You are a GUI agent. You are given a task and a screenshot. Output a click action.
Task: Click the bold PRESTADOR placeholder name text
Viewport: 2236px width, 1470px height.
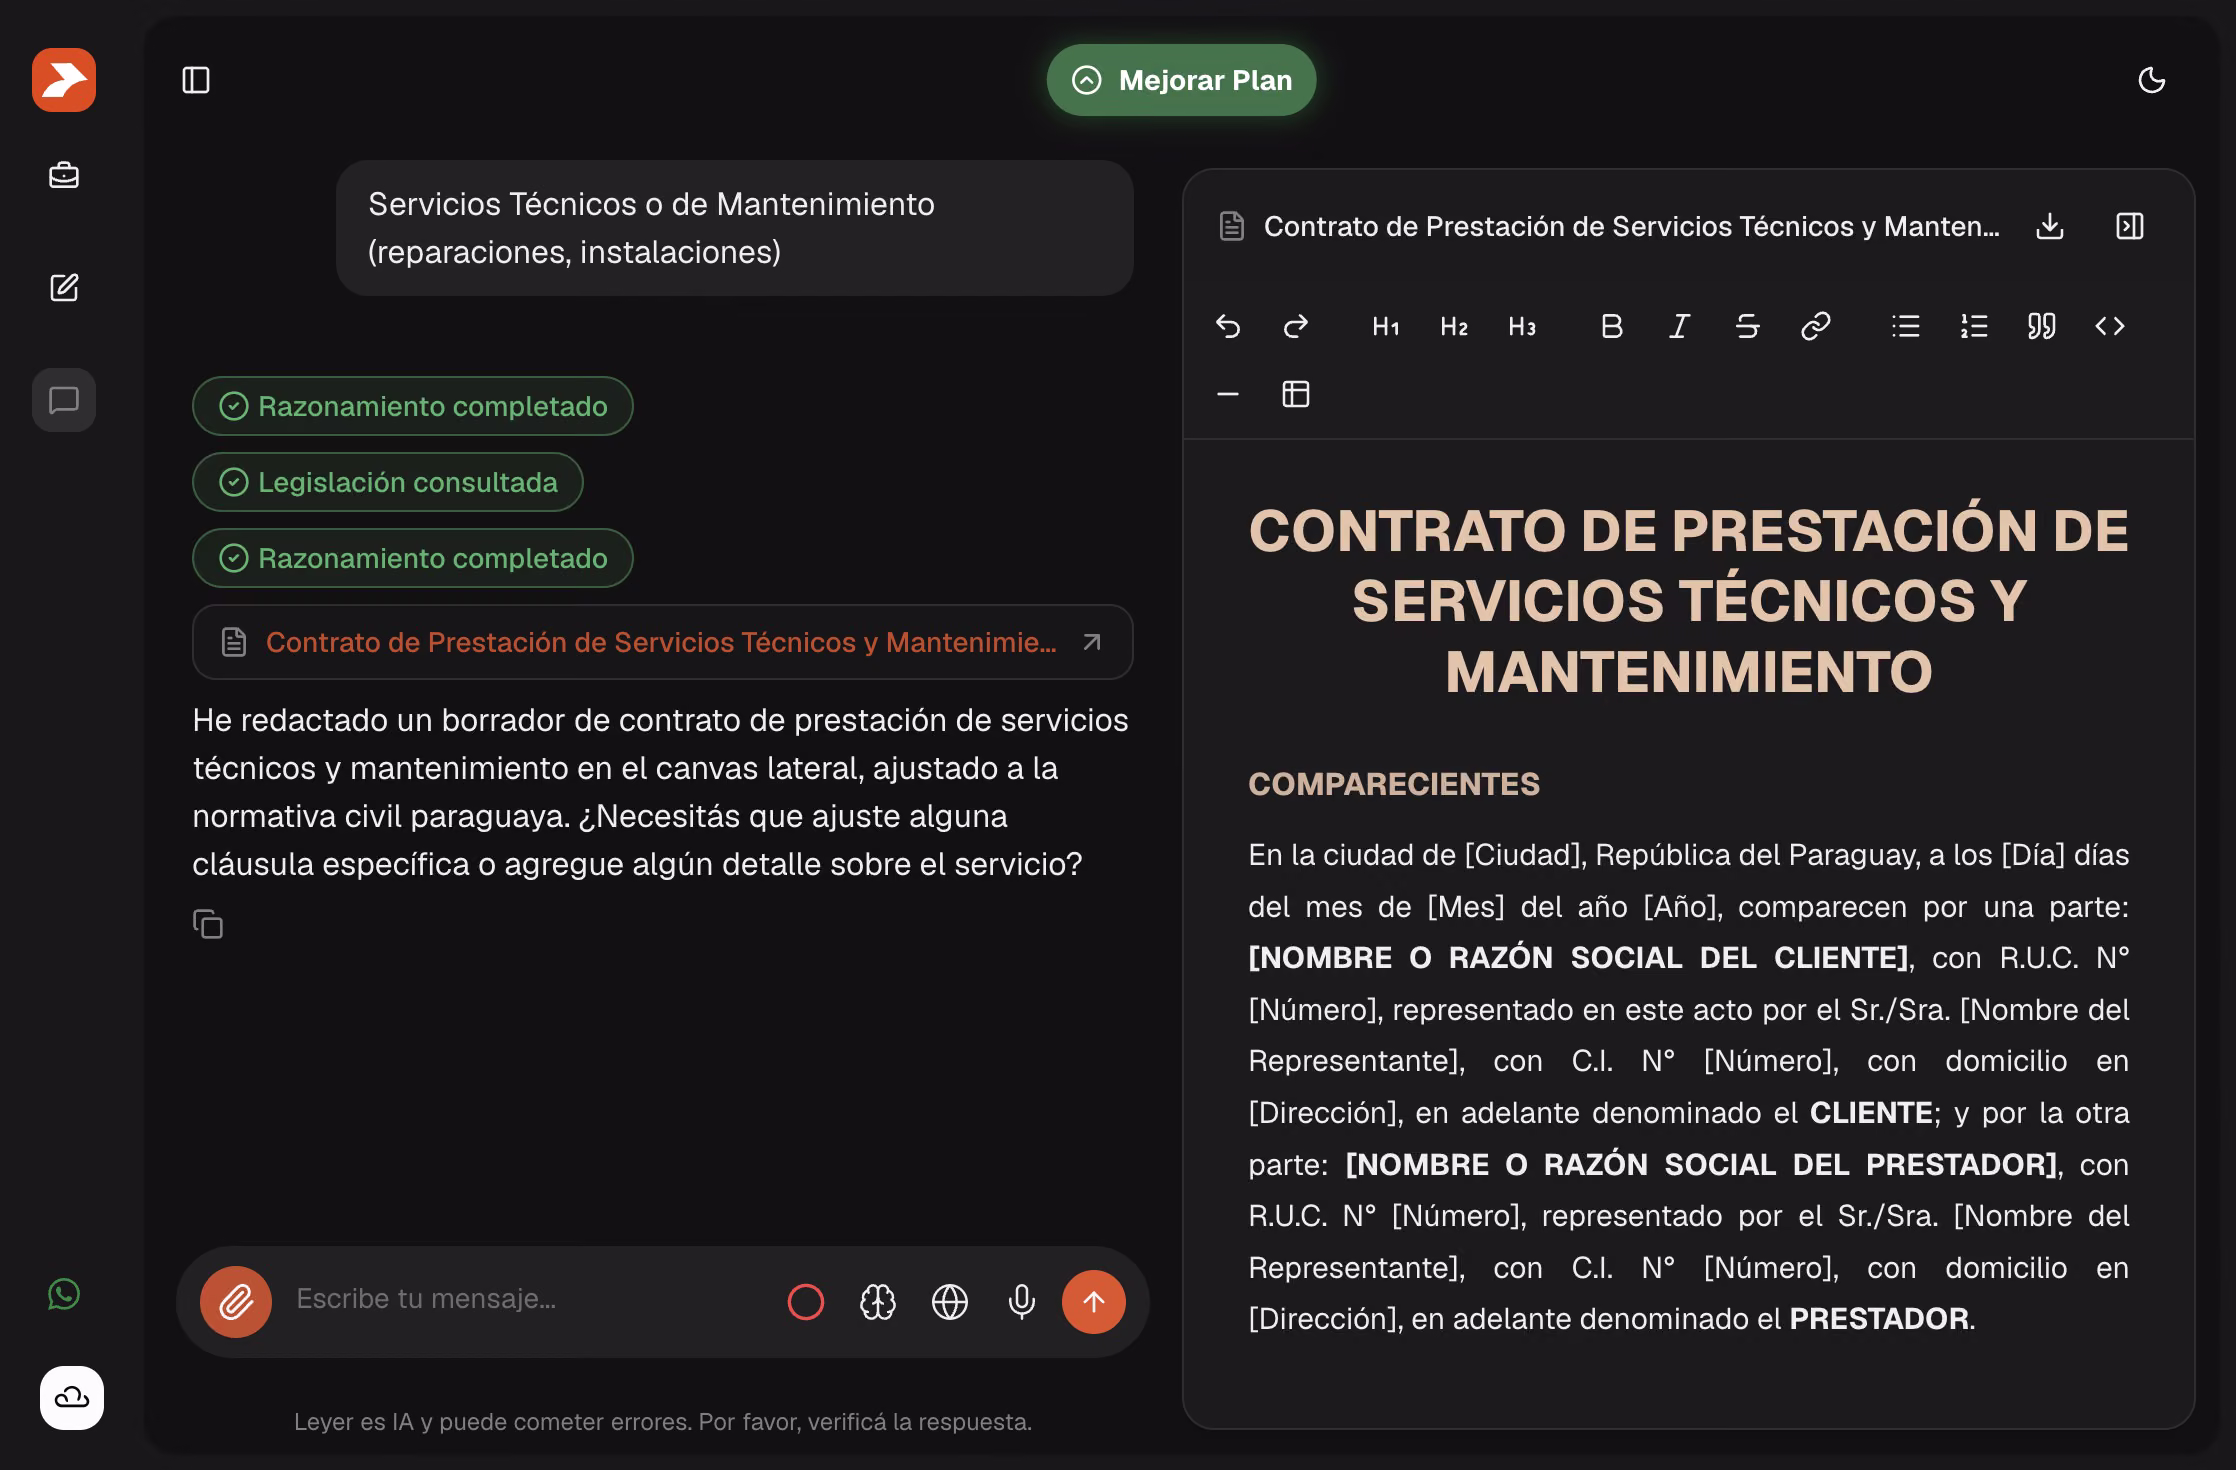(x=1701, y=1165)
